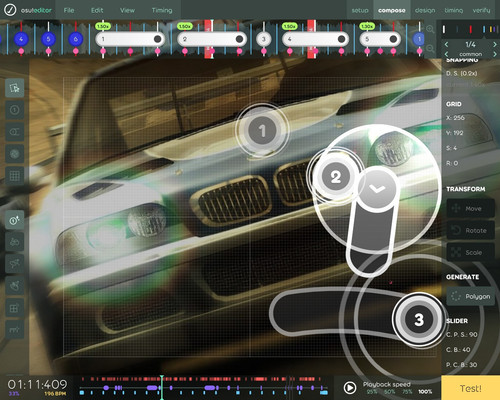Start playback with the play button
The image size is (500, 400).
(x=350, y=388)
